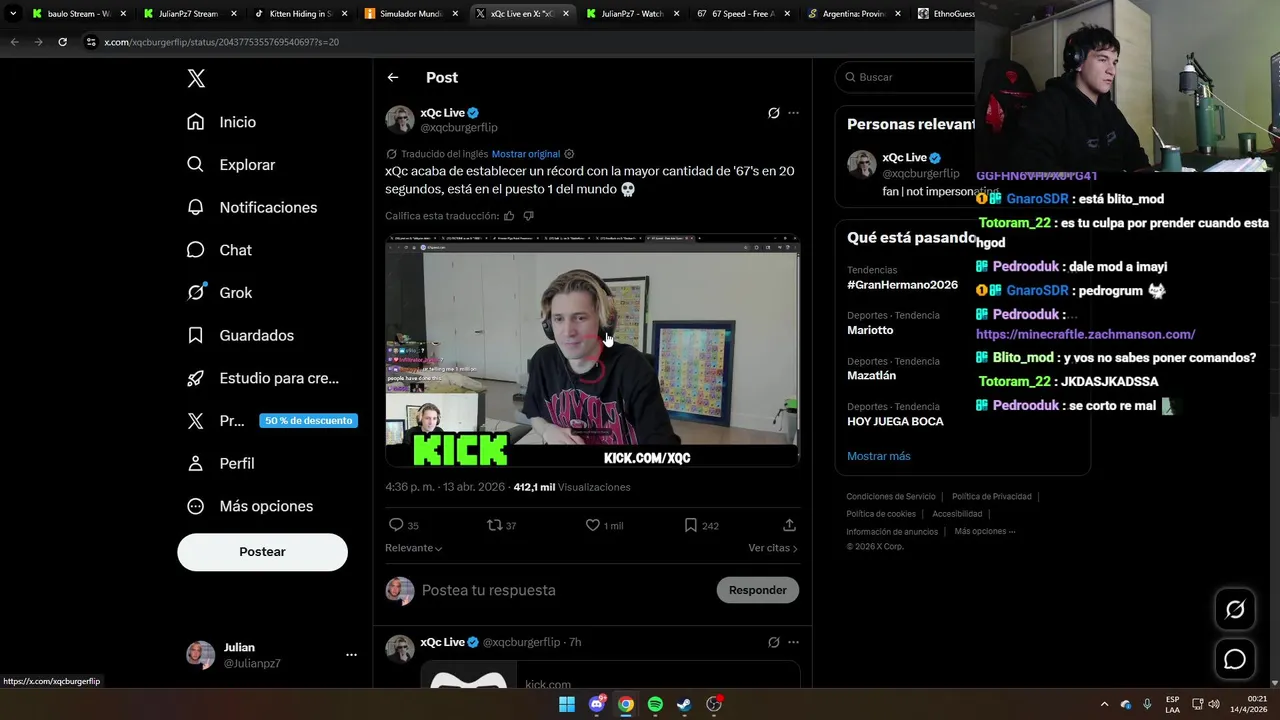Viewport: 1280px width, 720px height.
Task: Open Perfil person icon
Action: click(196, 463)
